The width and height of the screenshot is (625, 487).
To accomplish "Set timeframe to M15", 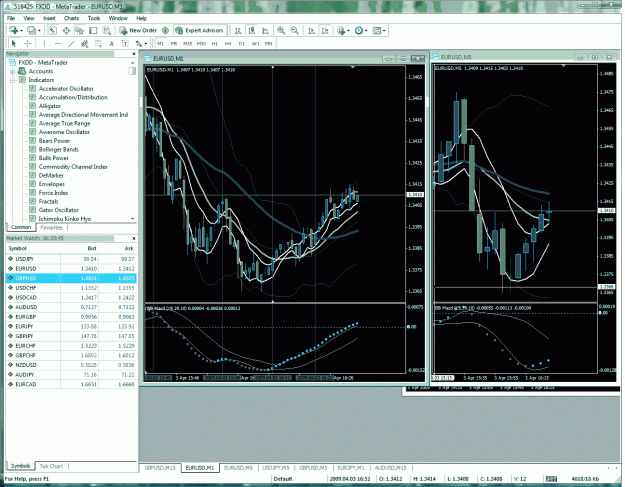I will (187, 43).
